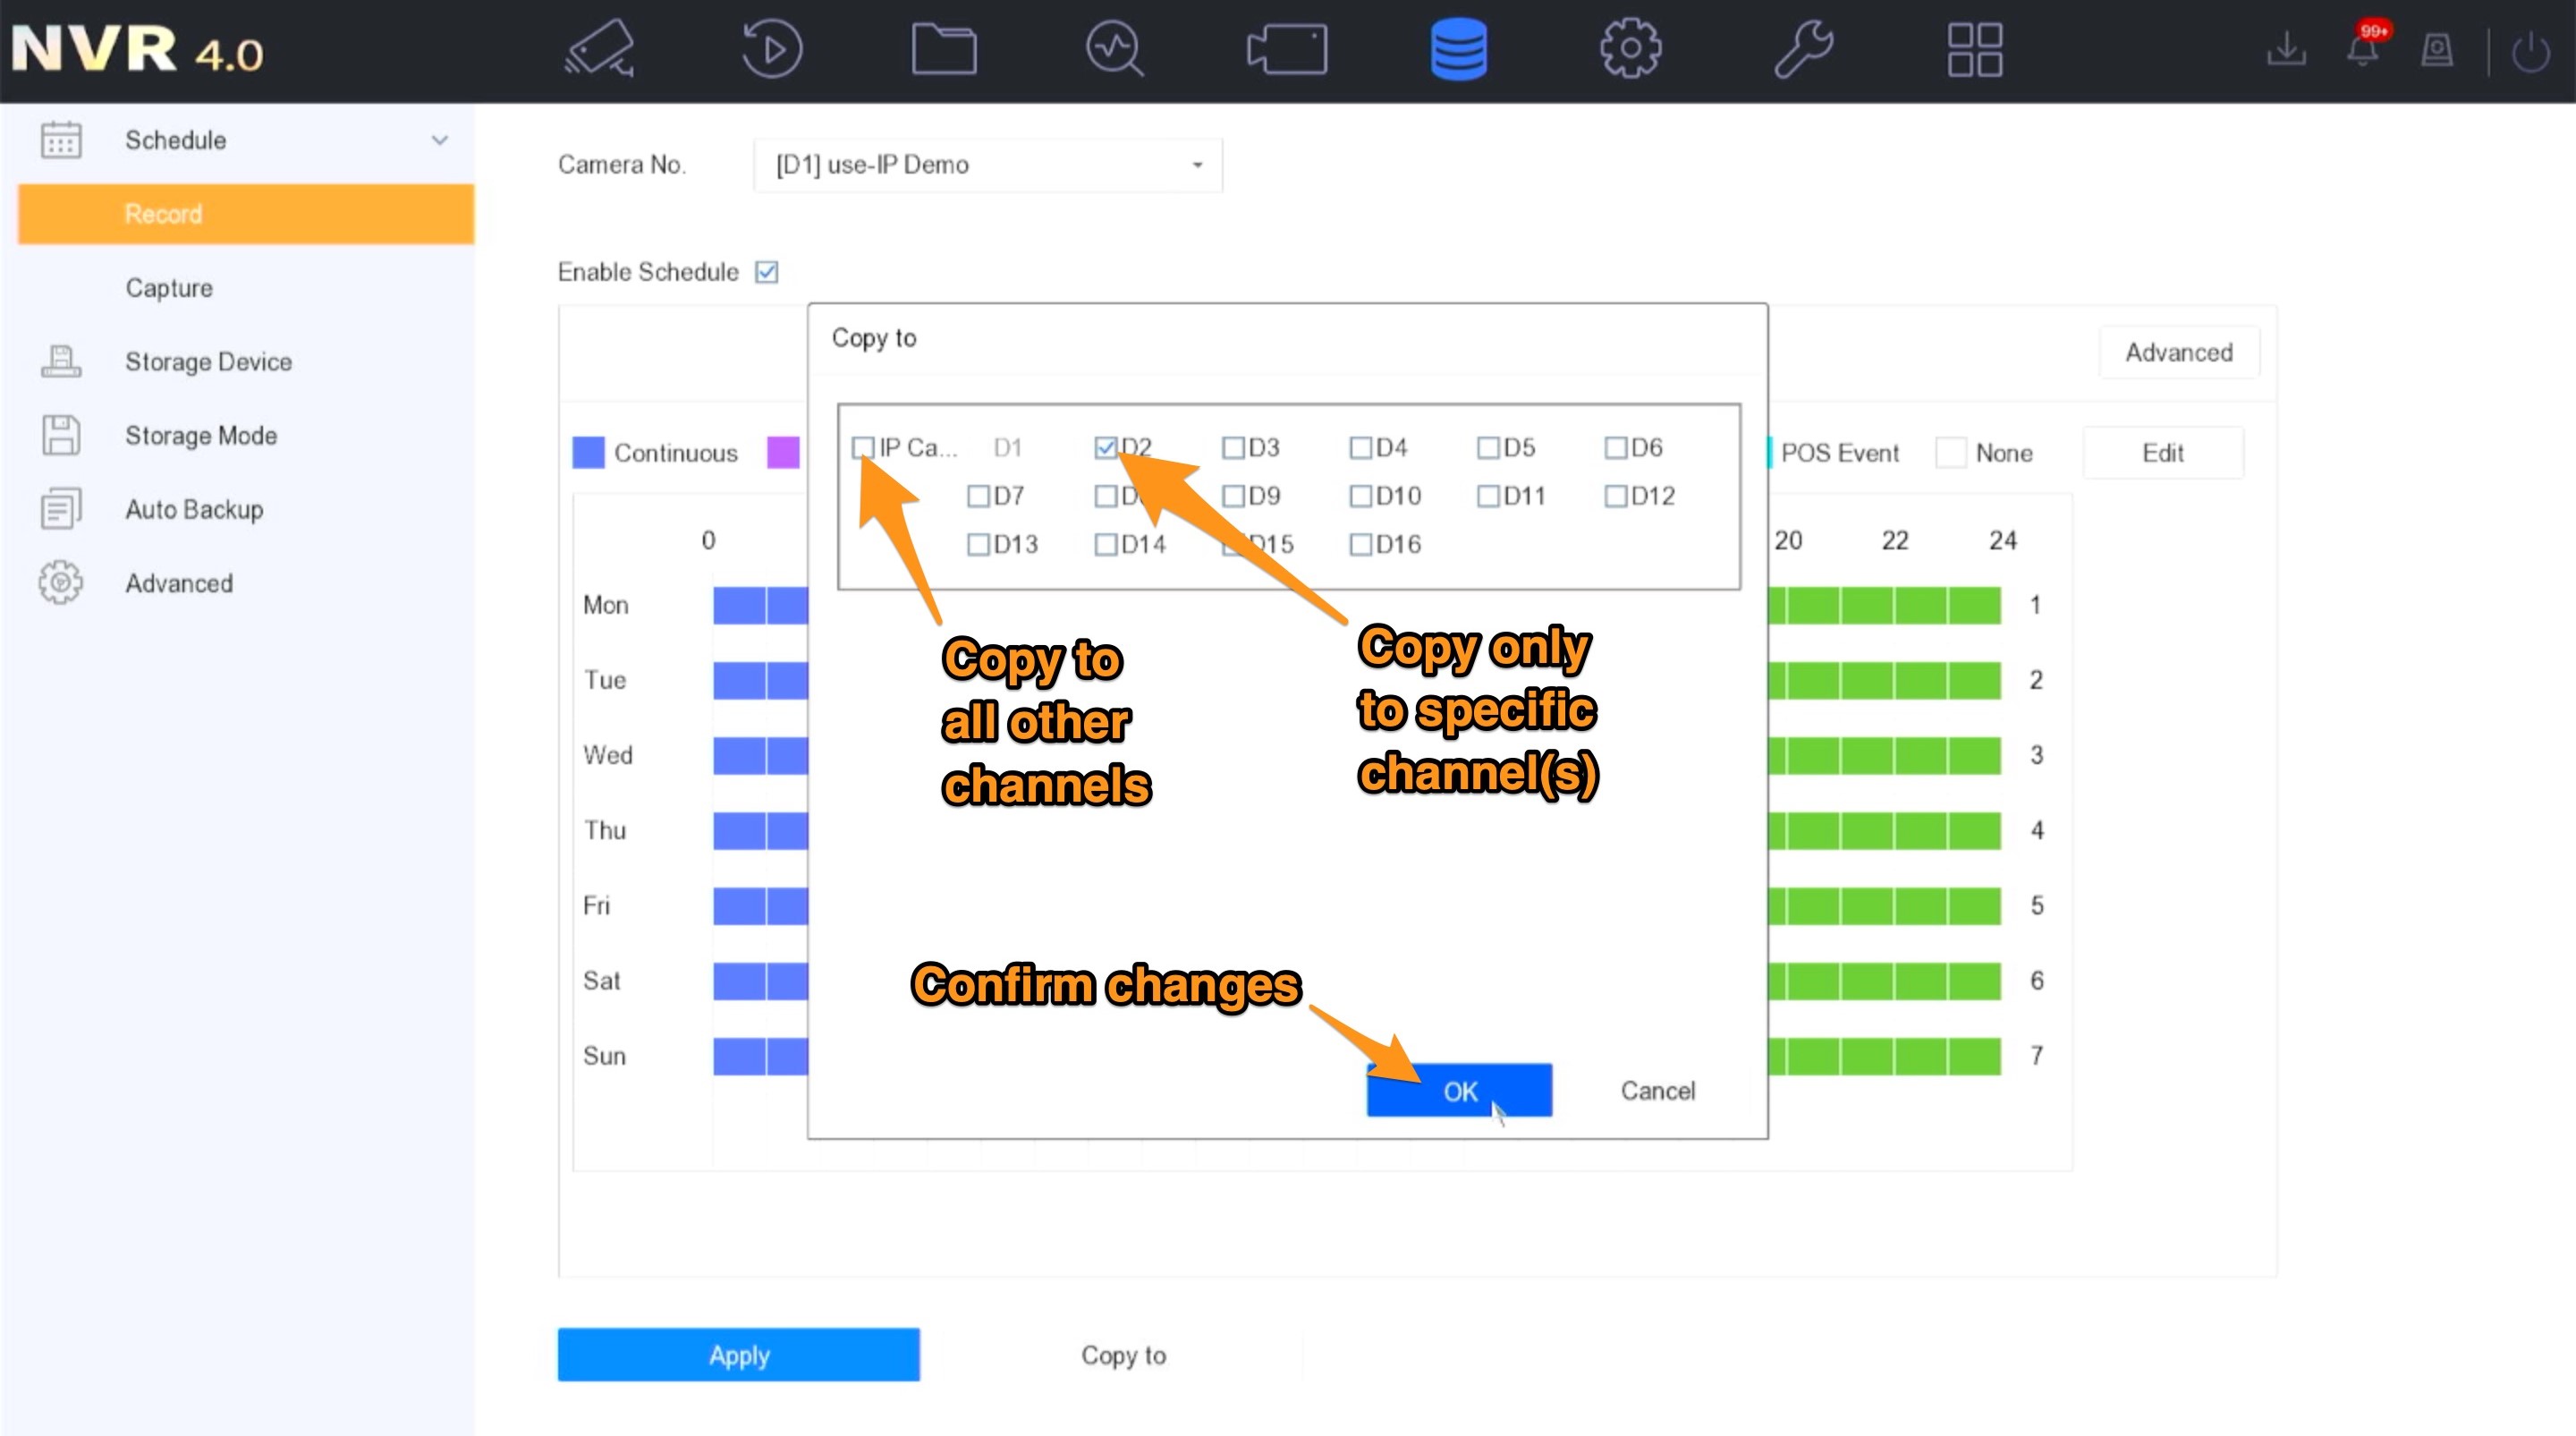Open the Smart Analysis icon
Screen dimensions: 2576x1436
pyautogui.click(x=1114, y=48)
